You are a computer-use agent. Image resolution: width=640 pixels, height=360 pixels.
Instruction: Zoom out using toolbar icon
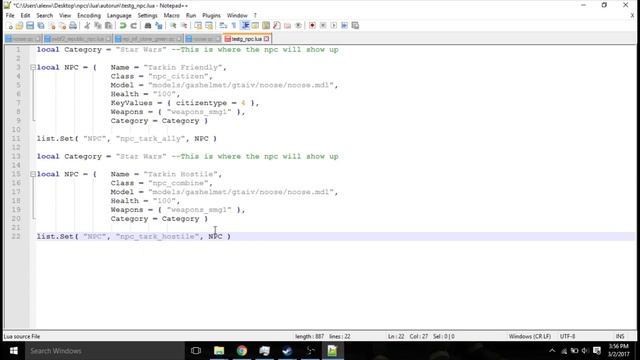[x=184, y=26]
